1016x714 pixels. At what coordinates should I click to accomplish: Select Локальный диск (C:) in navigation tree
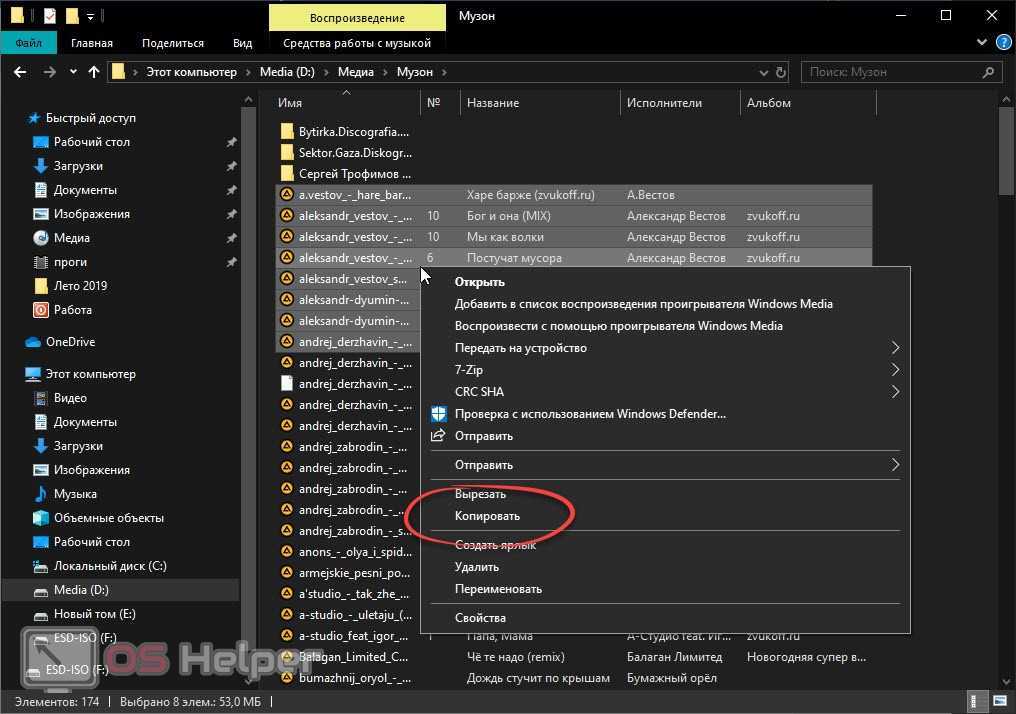110,566
